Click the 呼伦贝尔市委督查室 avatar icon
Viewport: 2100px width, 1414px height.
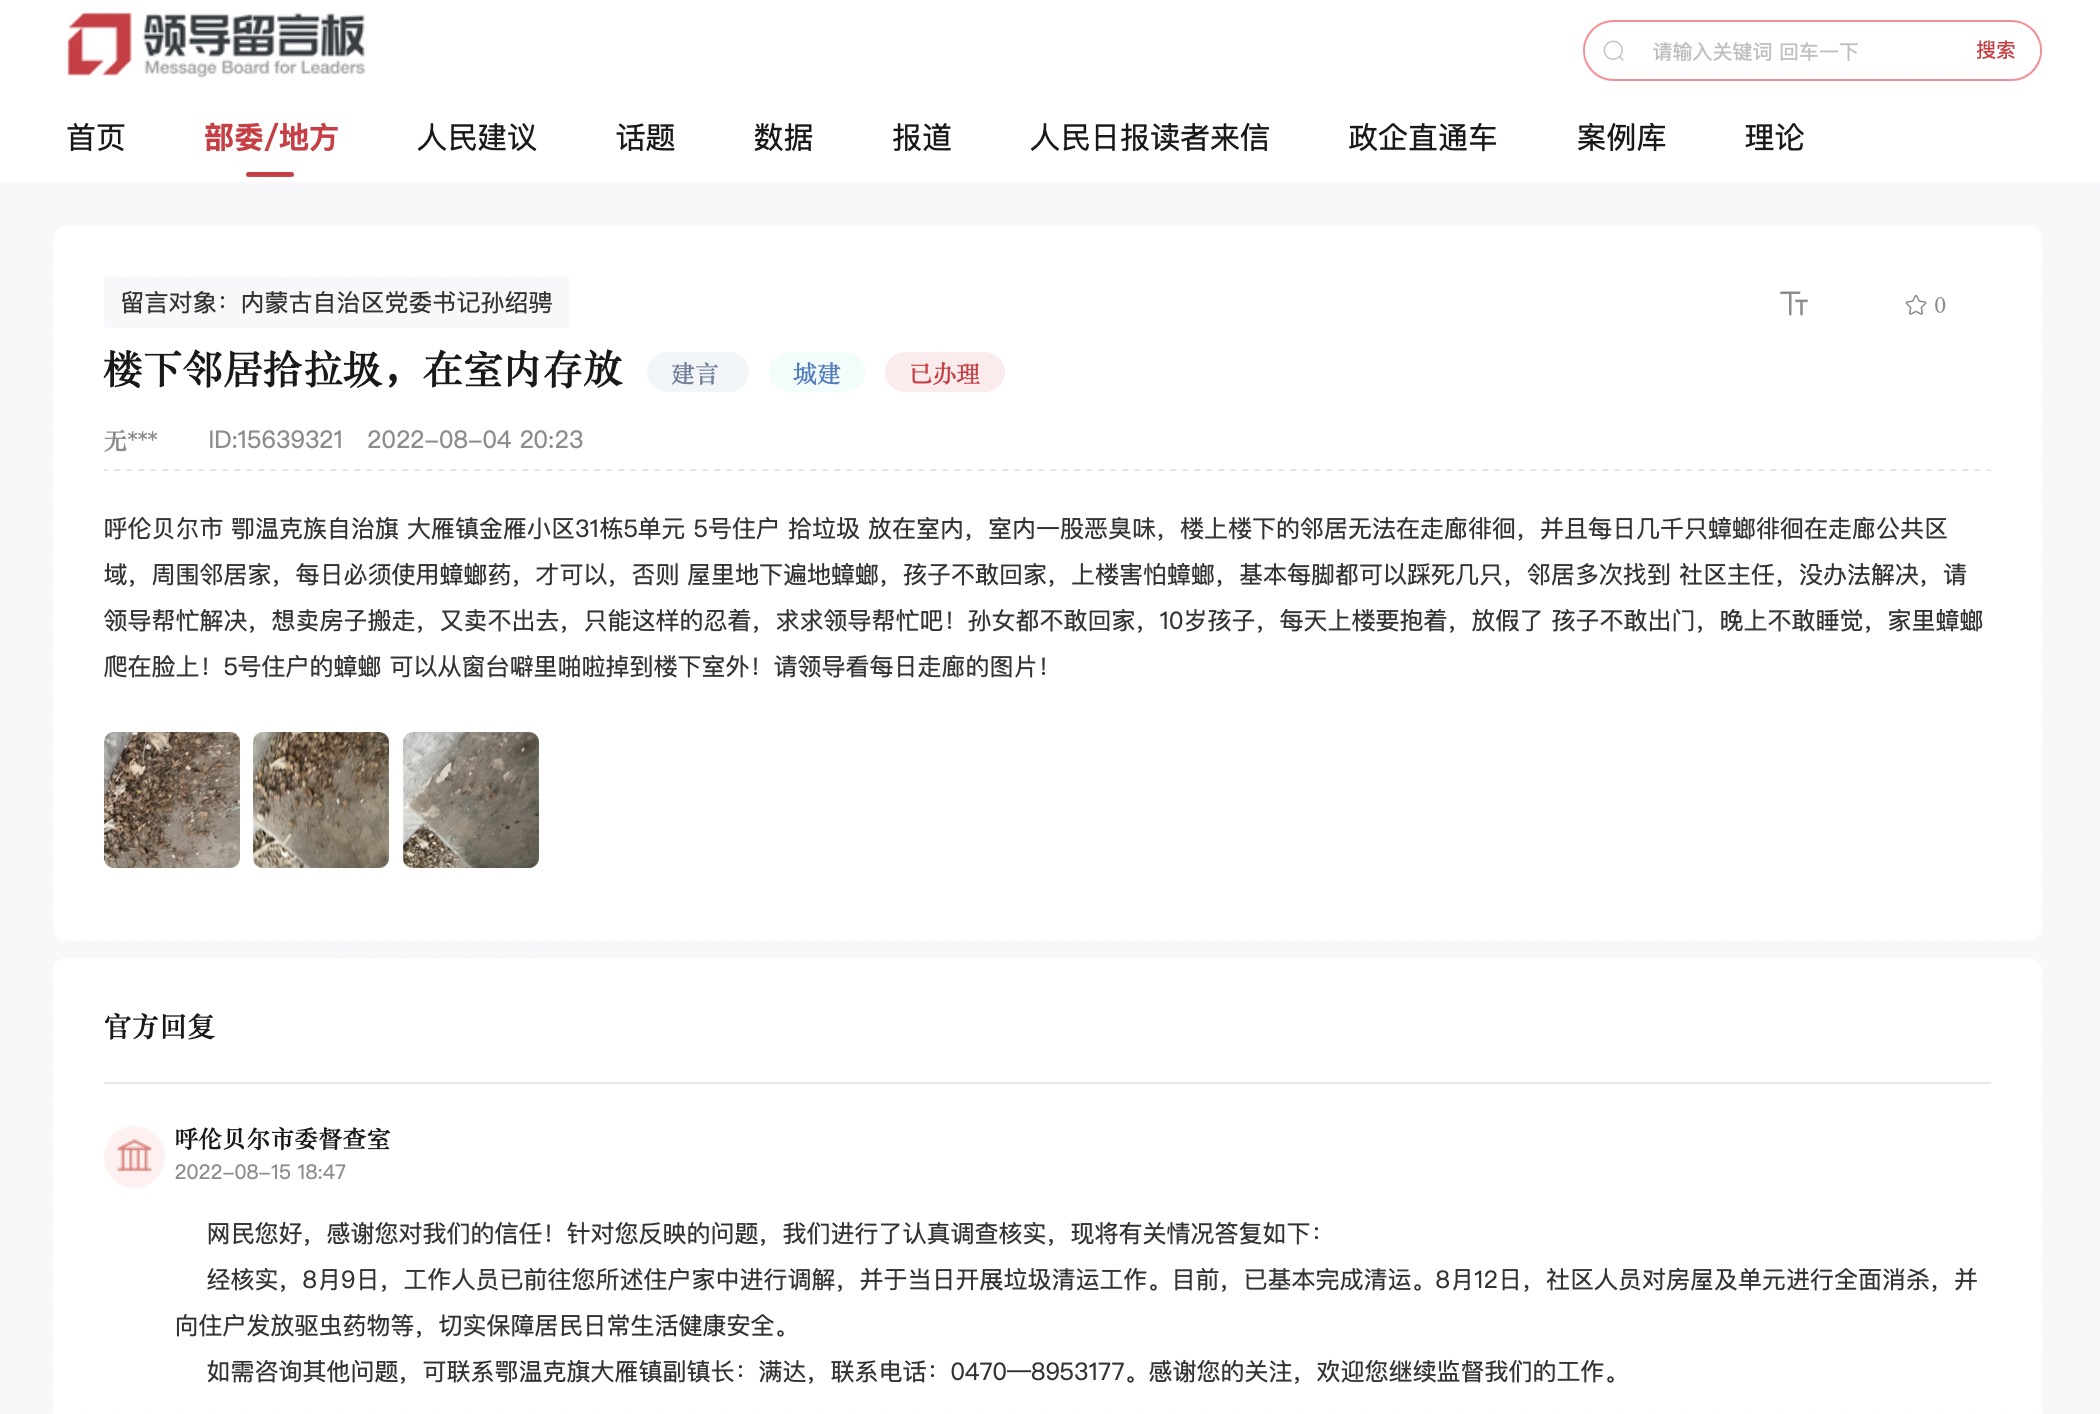coord(134,1156)
